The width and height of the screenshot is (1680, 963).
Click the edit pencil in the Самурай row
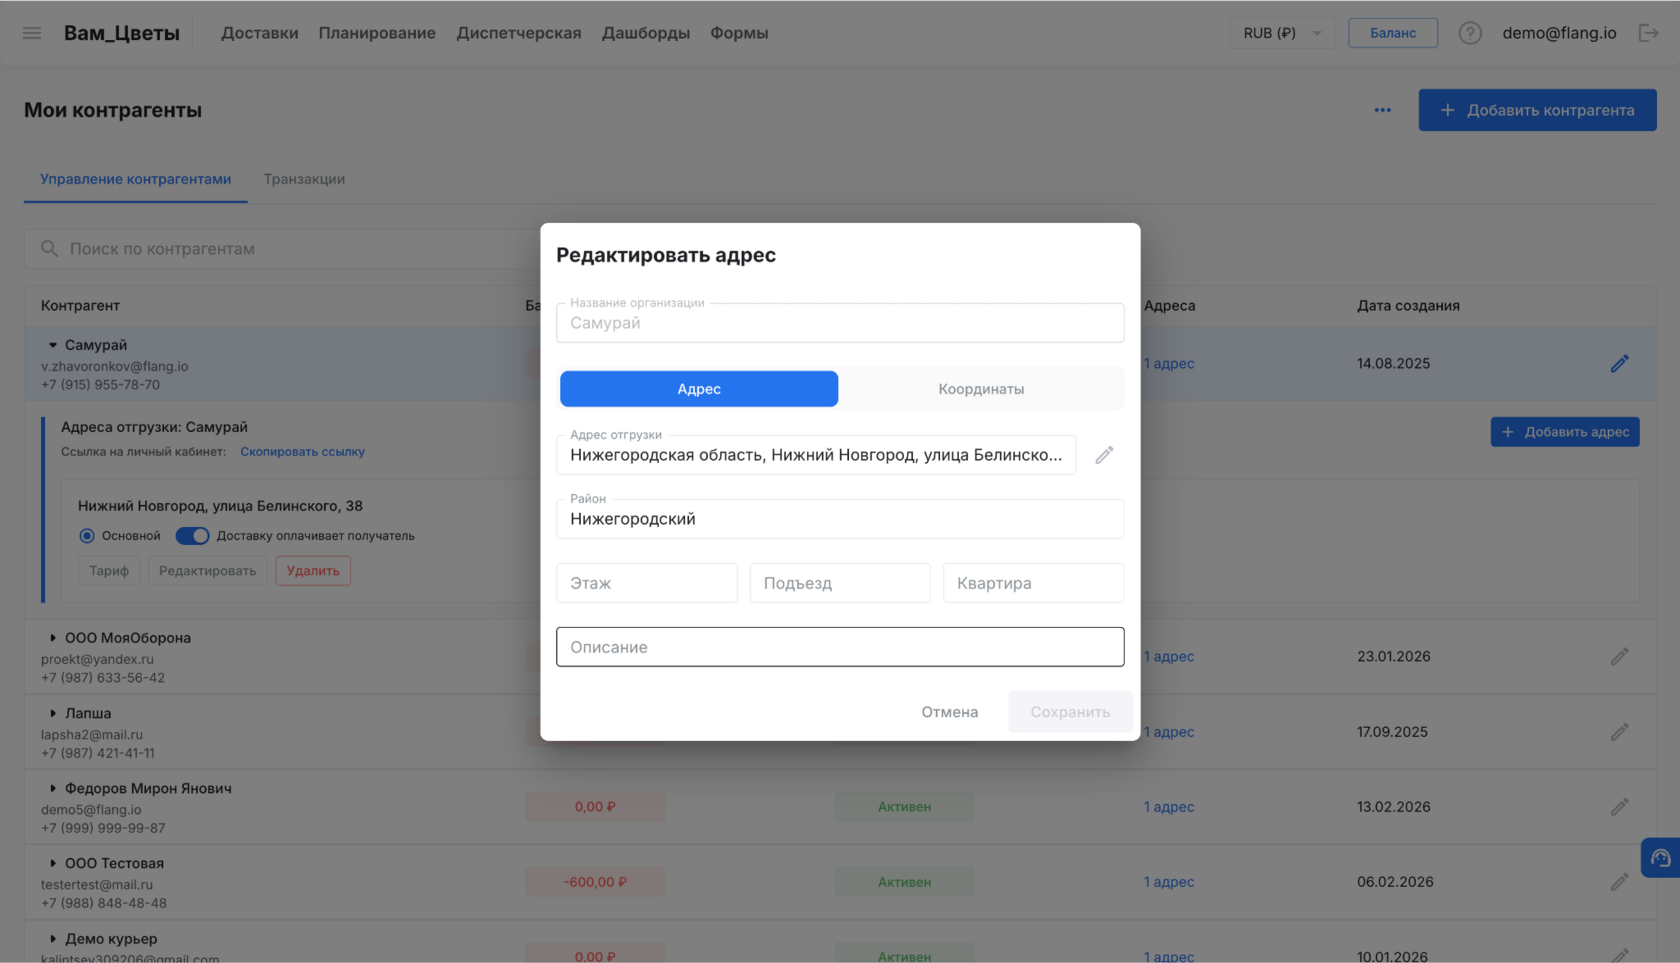(1620, 363)
